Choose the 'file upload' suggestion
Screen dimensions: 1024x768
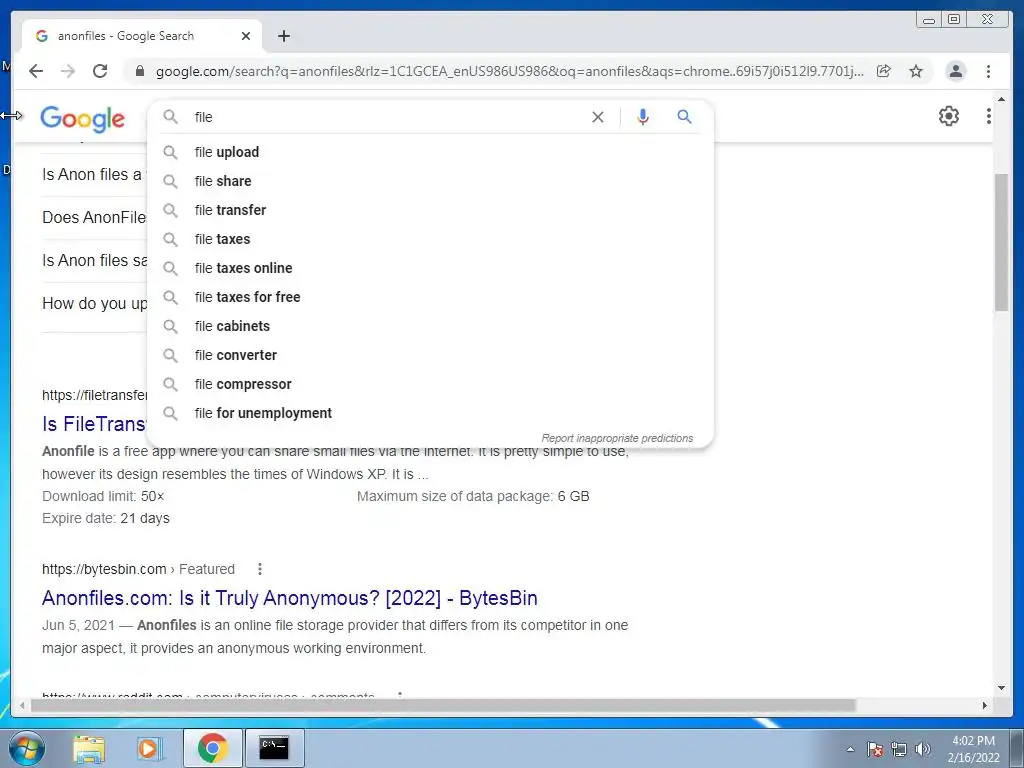click(x=430, y=152)
